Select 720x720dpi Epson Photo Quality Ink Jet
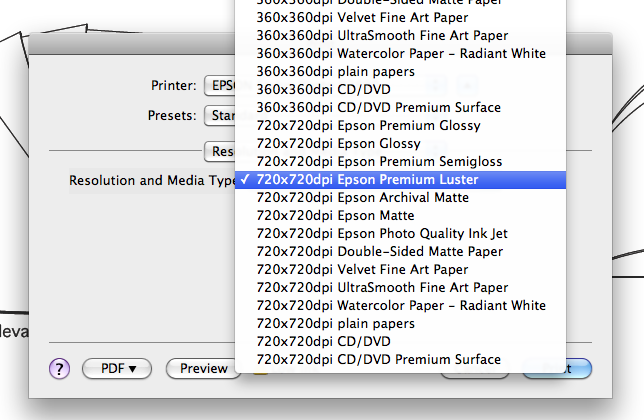The width and height of the screenshot is (644, 420). click(400, 234)
